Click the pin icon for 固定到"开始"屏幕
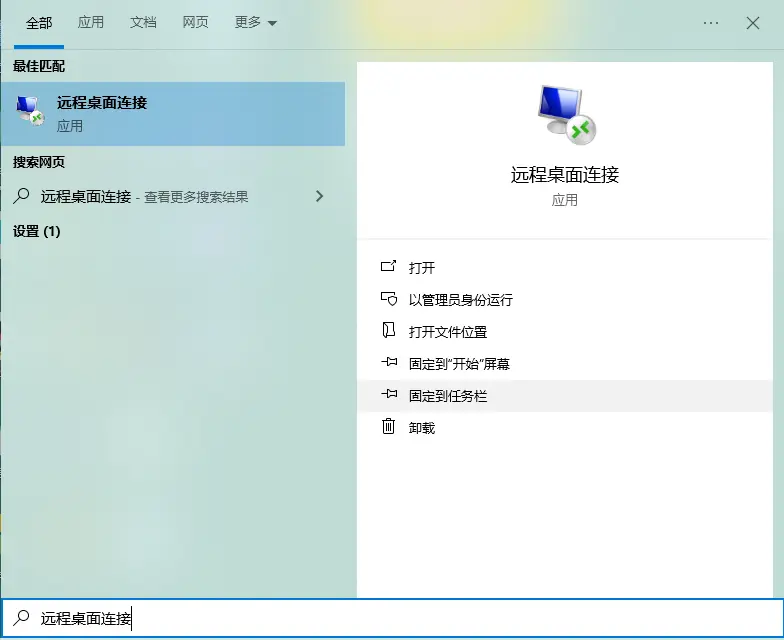Image resolution: width=784 pixels, height=640 pixels. pyautogui.click(x=389, y=364)
